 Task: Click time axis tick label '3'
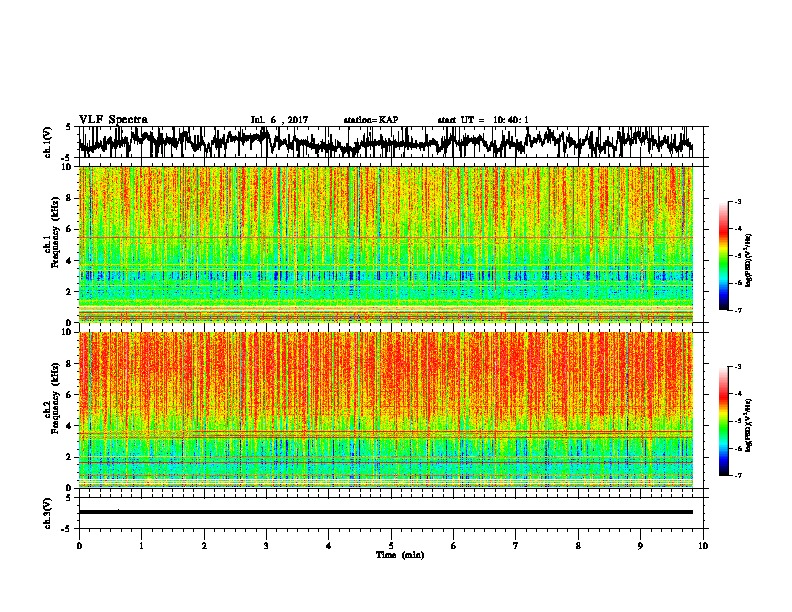tap(266, 546)
